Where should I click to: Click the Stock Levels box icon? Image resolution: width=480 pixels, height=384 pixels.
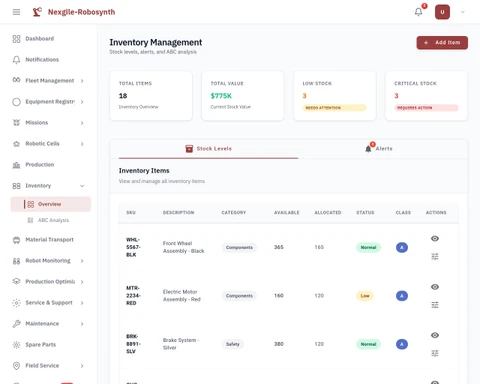tap(189, 149)
